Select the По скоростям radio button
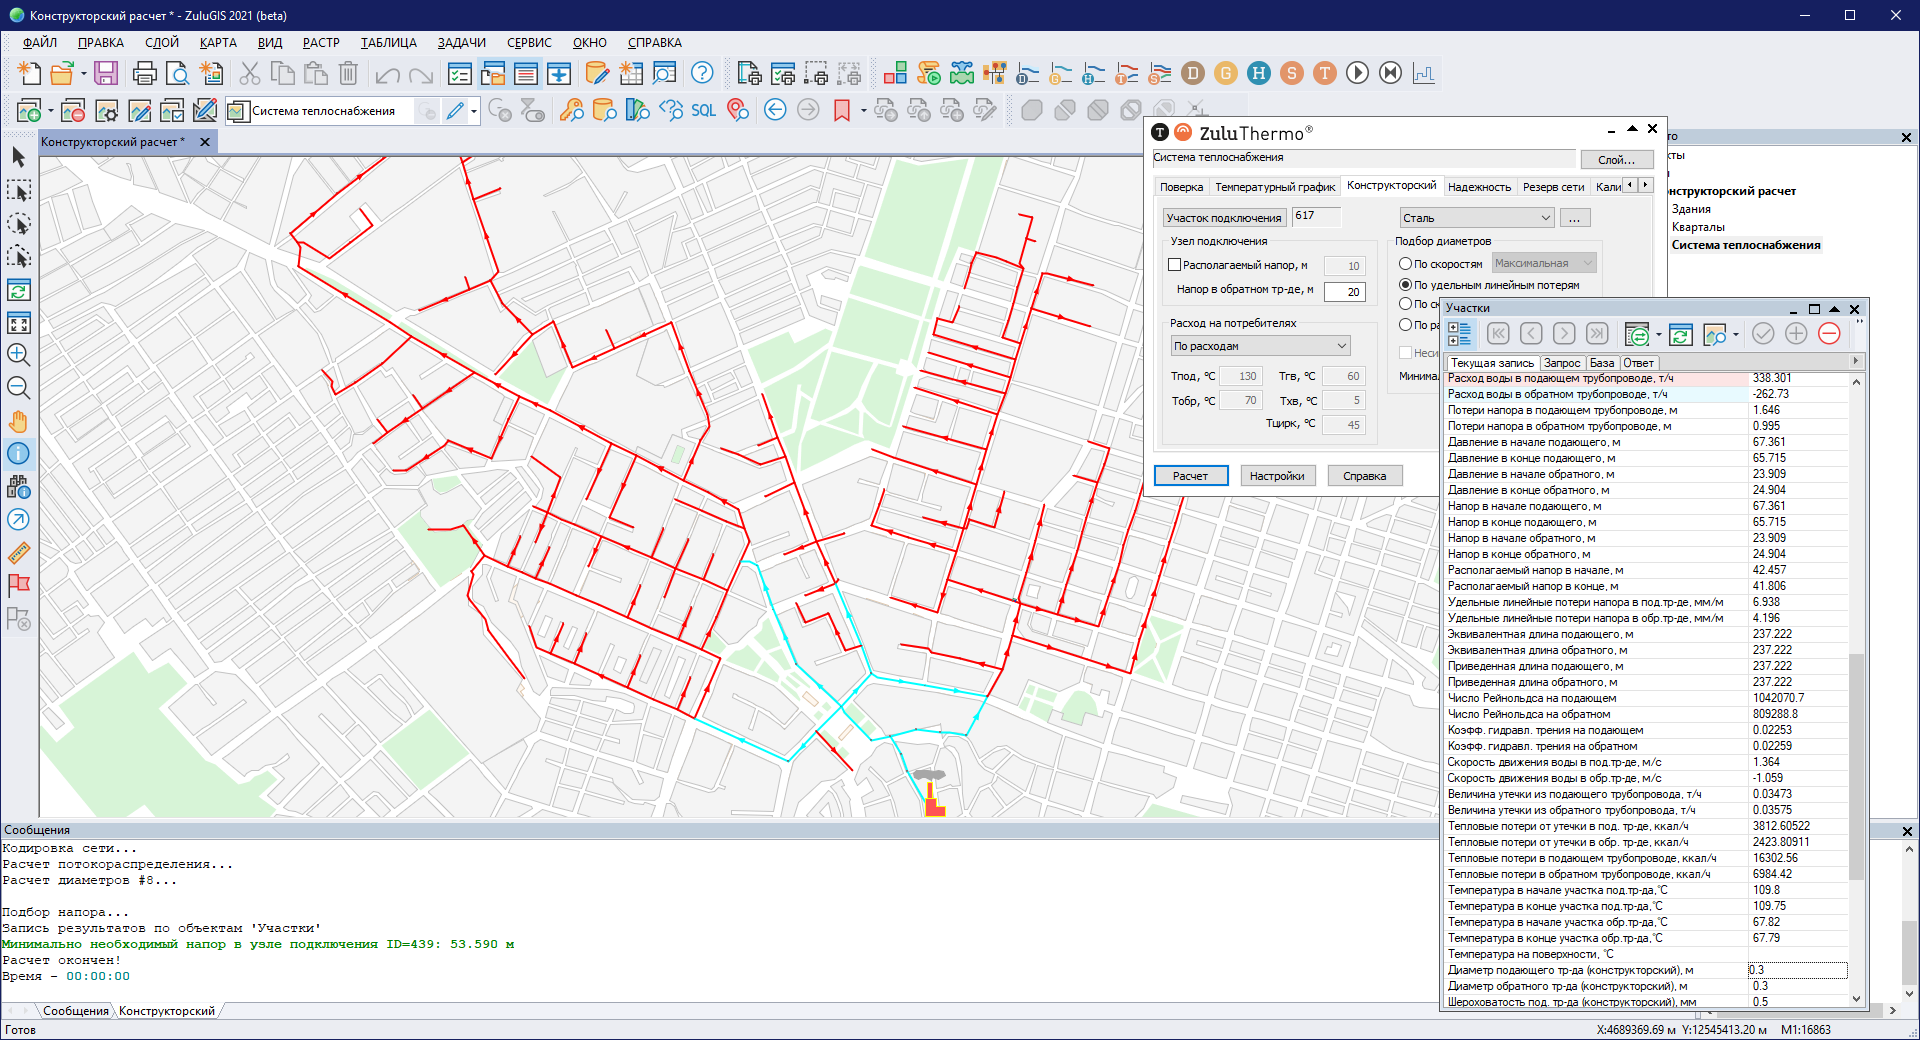 [x=1405, y=264]
